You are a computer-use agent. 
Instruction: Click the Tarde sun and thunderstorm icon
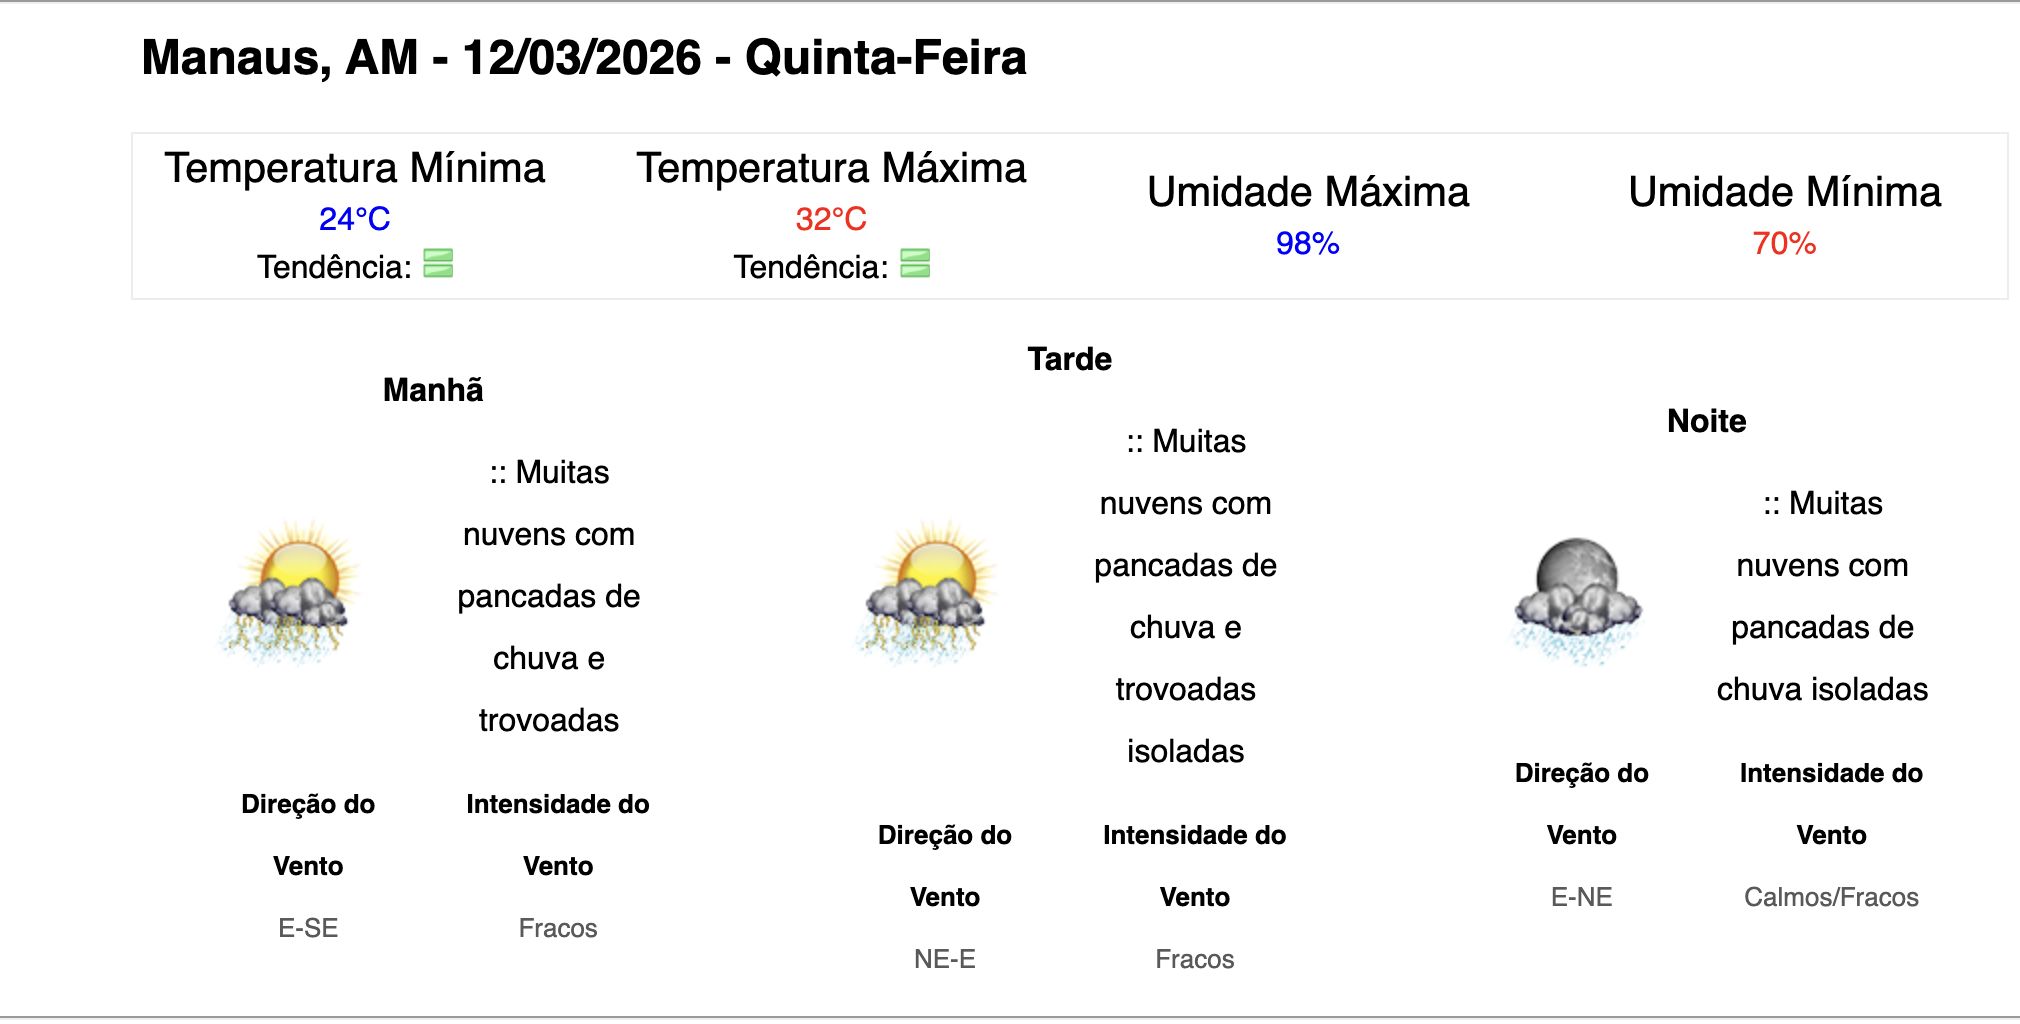click(x=927, y=592)
